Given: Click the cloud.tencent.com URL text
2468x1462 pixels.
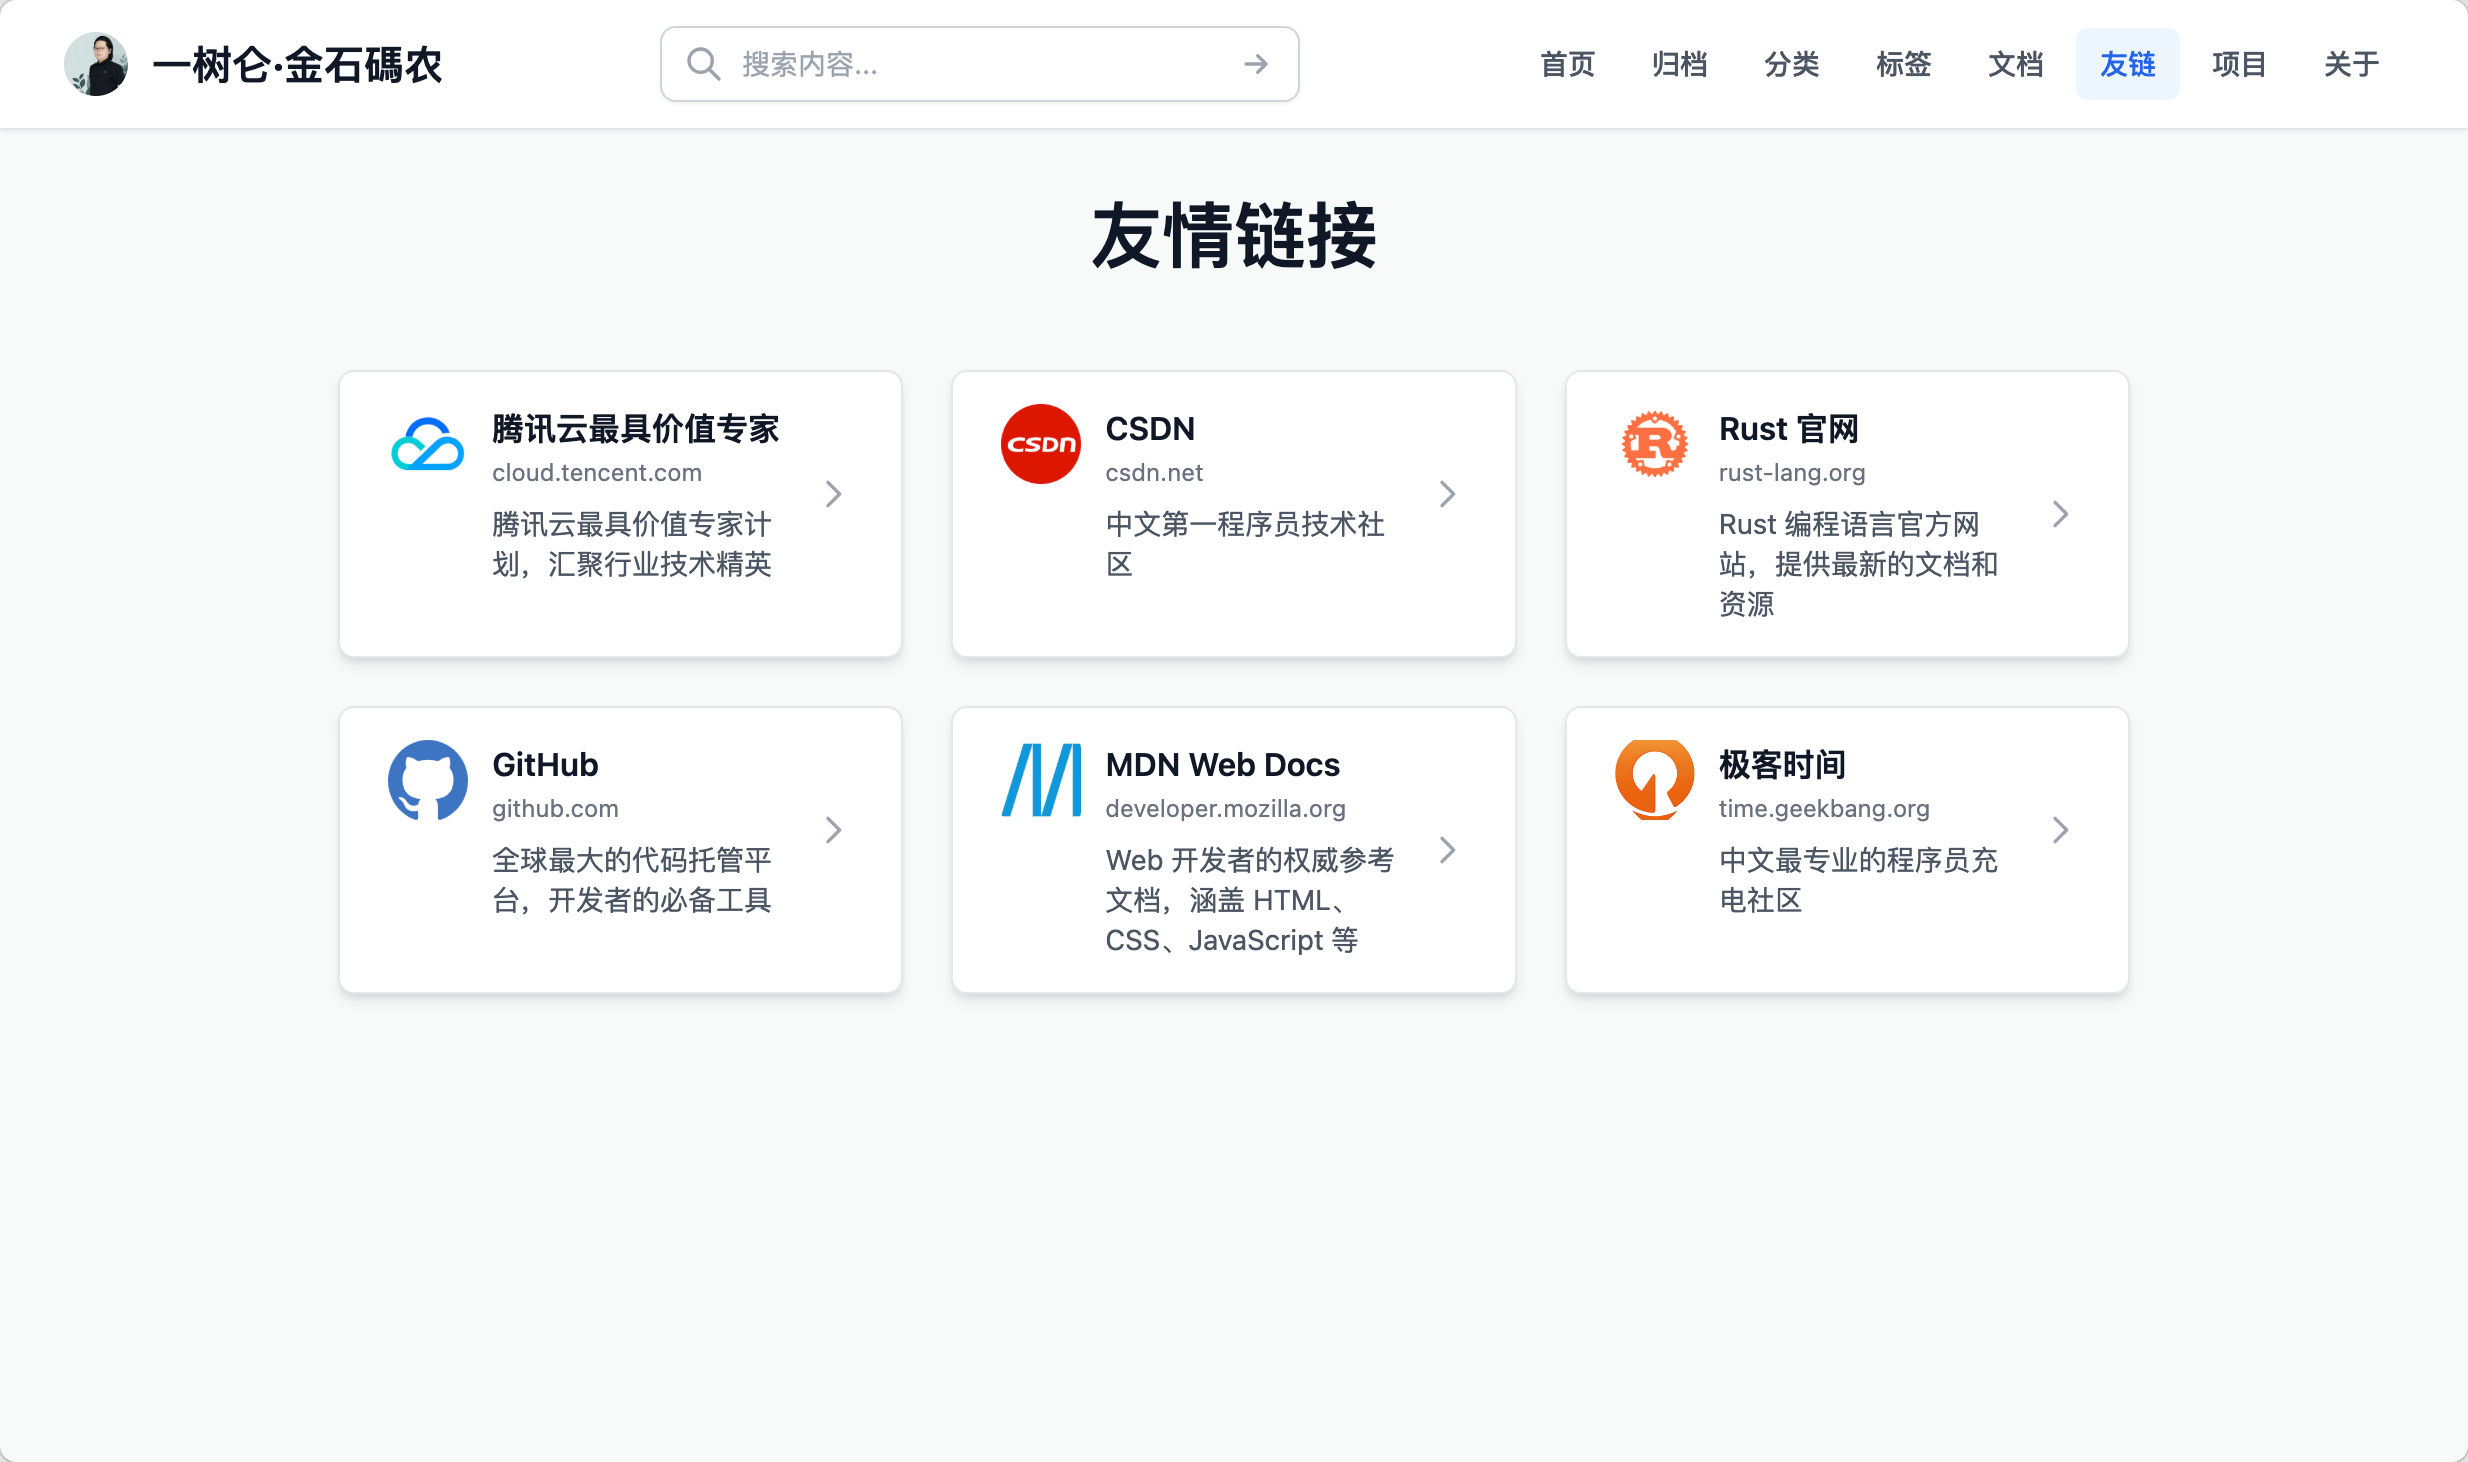Looking at the screenshot, I should coord(597,473).
